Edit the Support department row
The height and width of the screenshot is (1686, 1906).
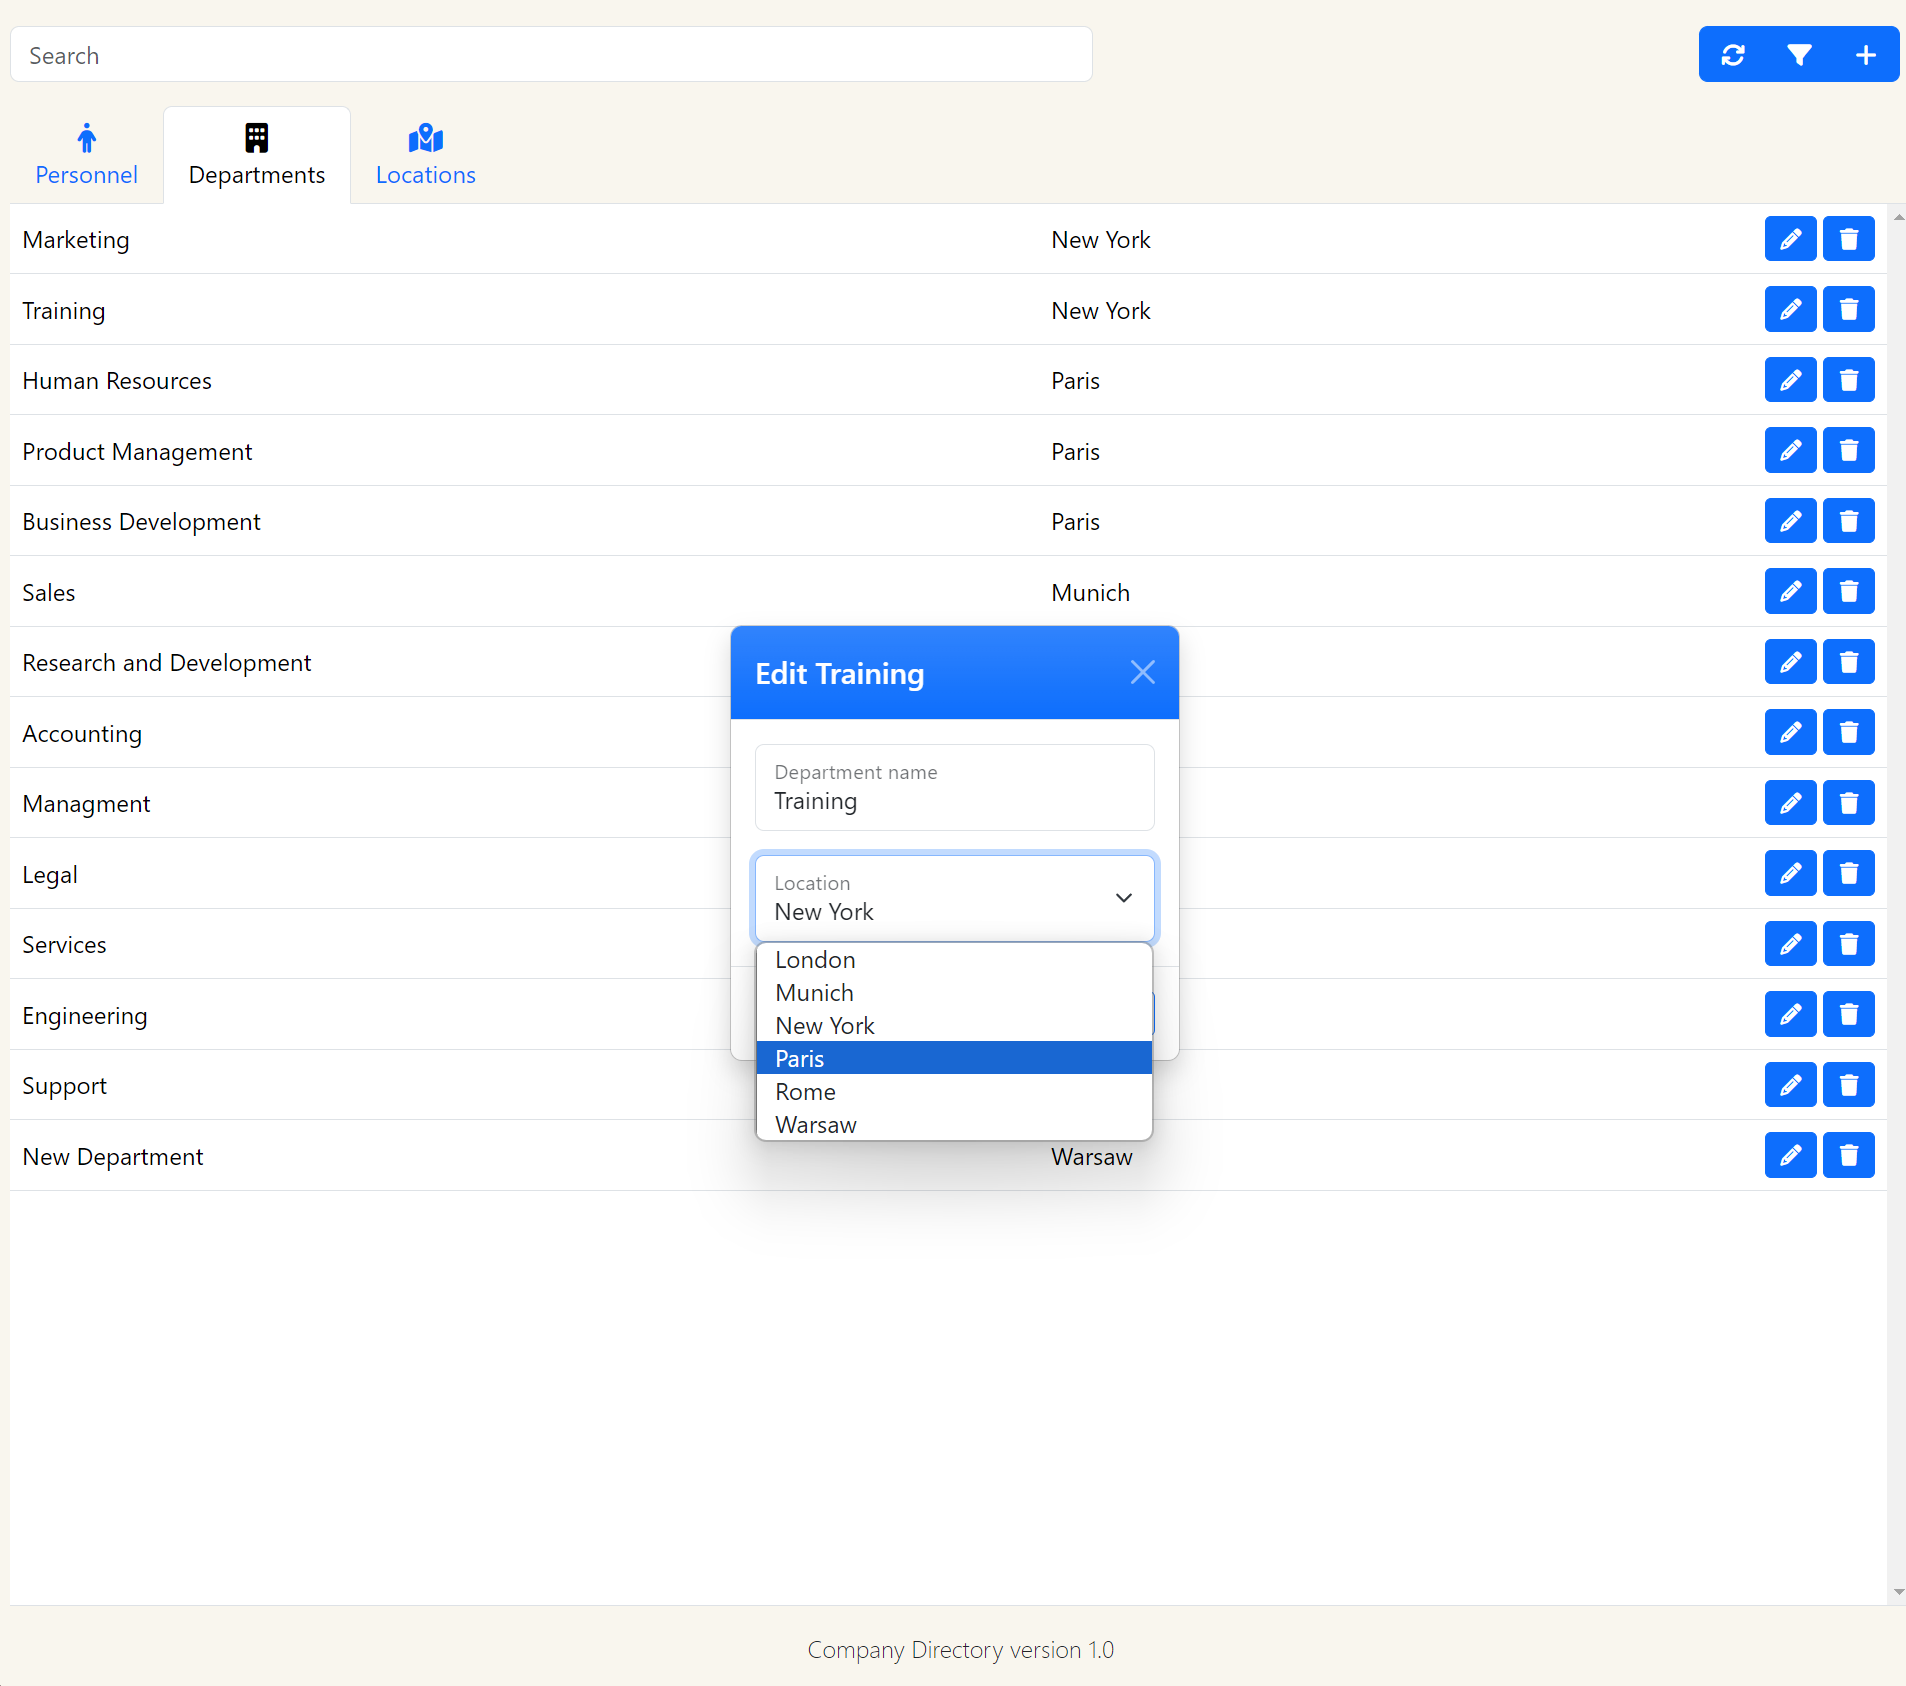pyautogui.click(x=1790, y=1085)
